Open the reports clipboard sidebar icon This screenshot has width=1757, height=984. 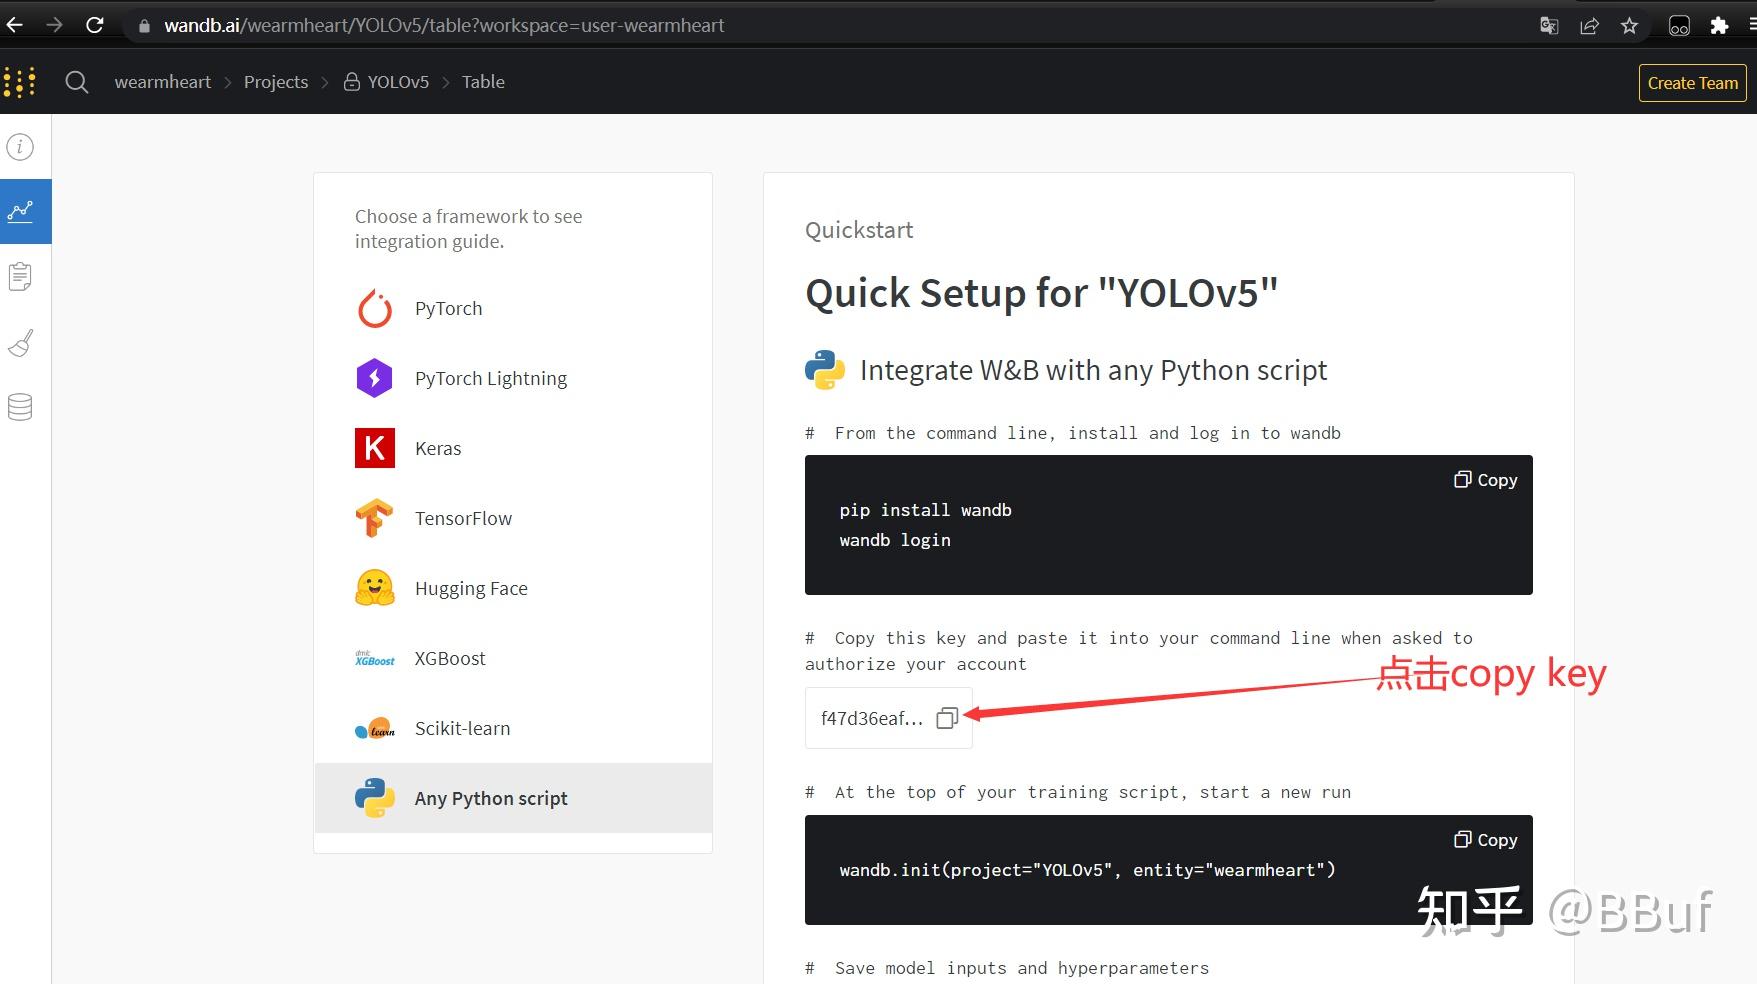tap(20, 276)
